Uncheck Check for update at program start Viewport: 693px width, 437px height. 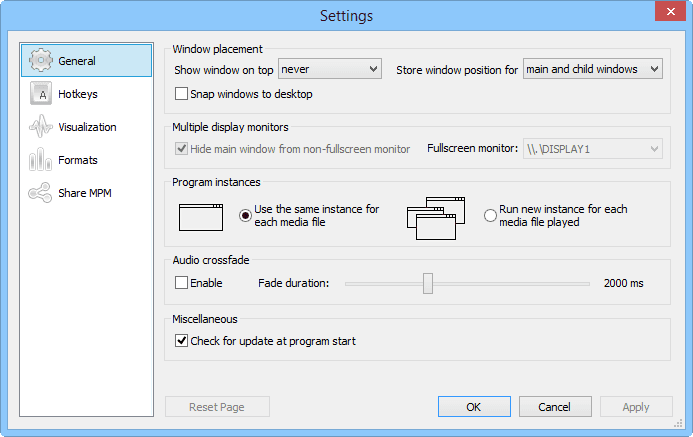pyautogui.click(x=181, y=341)
